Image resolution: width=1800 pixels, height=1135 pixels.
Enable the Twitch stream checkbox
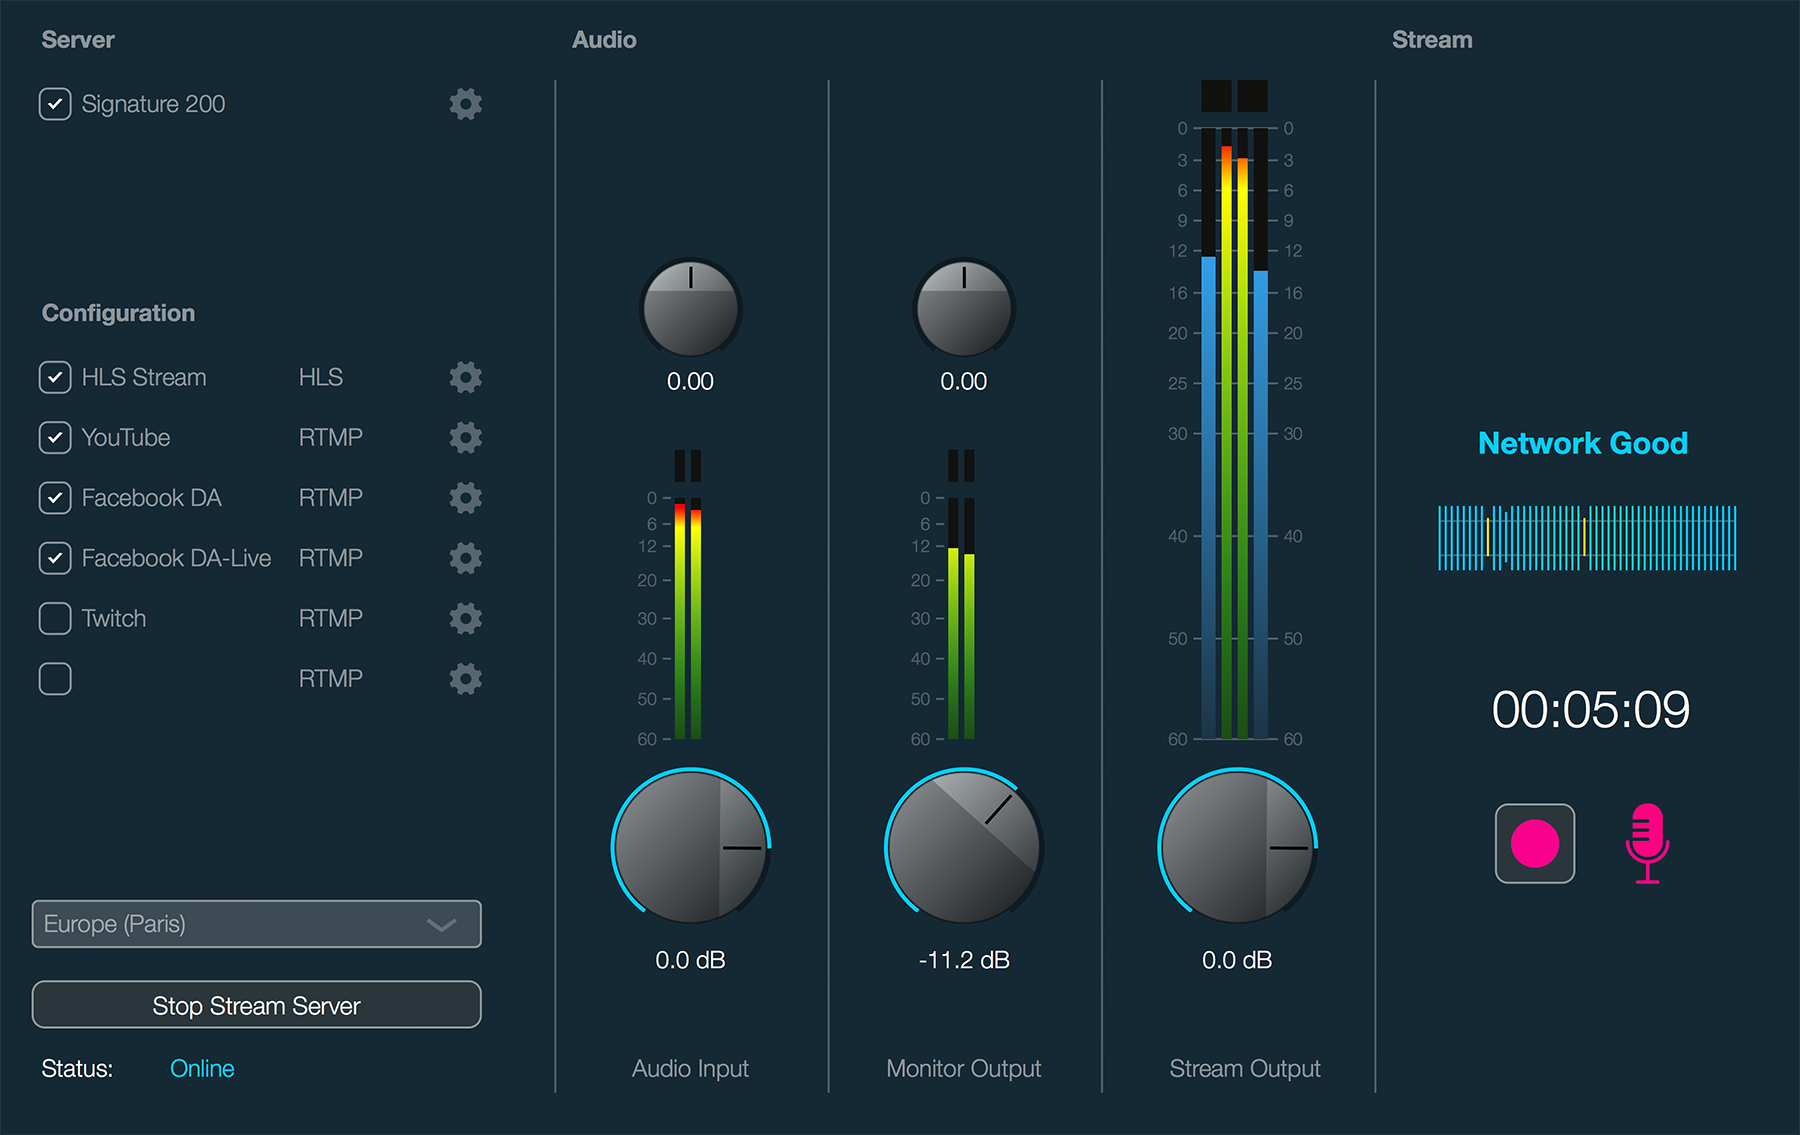pyautogui.click(x=55, y=618)
